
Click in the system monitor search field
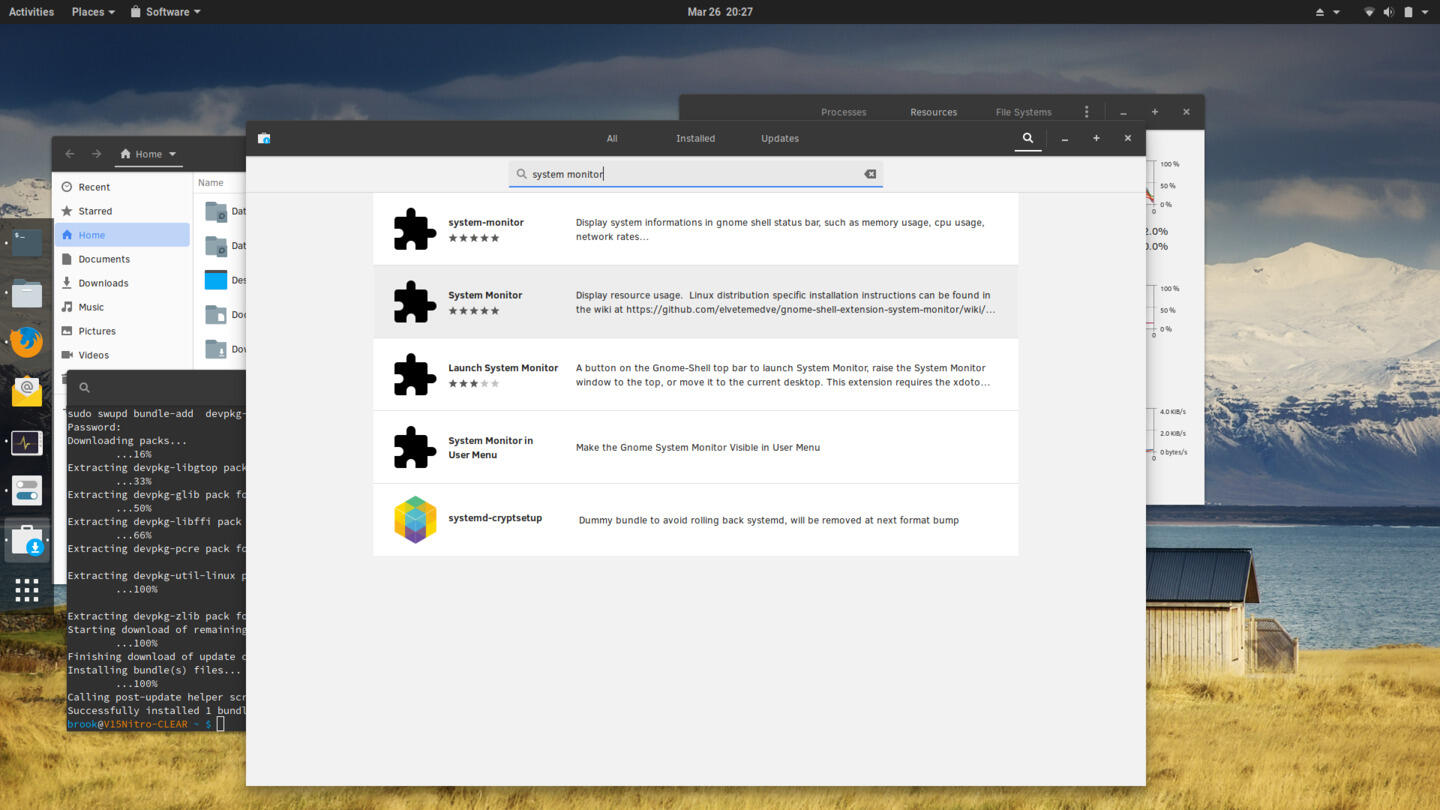695,174
